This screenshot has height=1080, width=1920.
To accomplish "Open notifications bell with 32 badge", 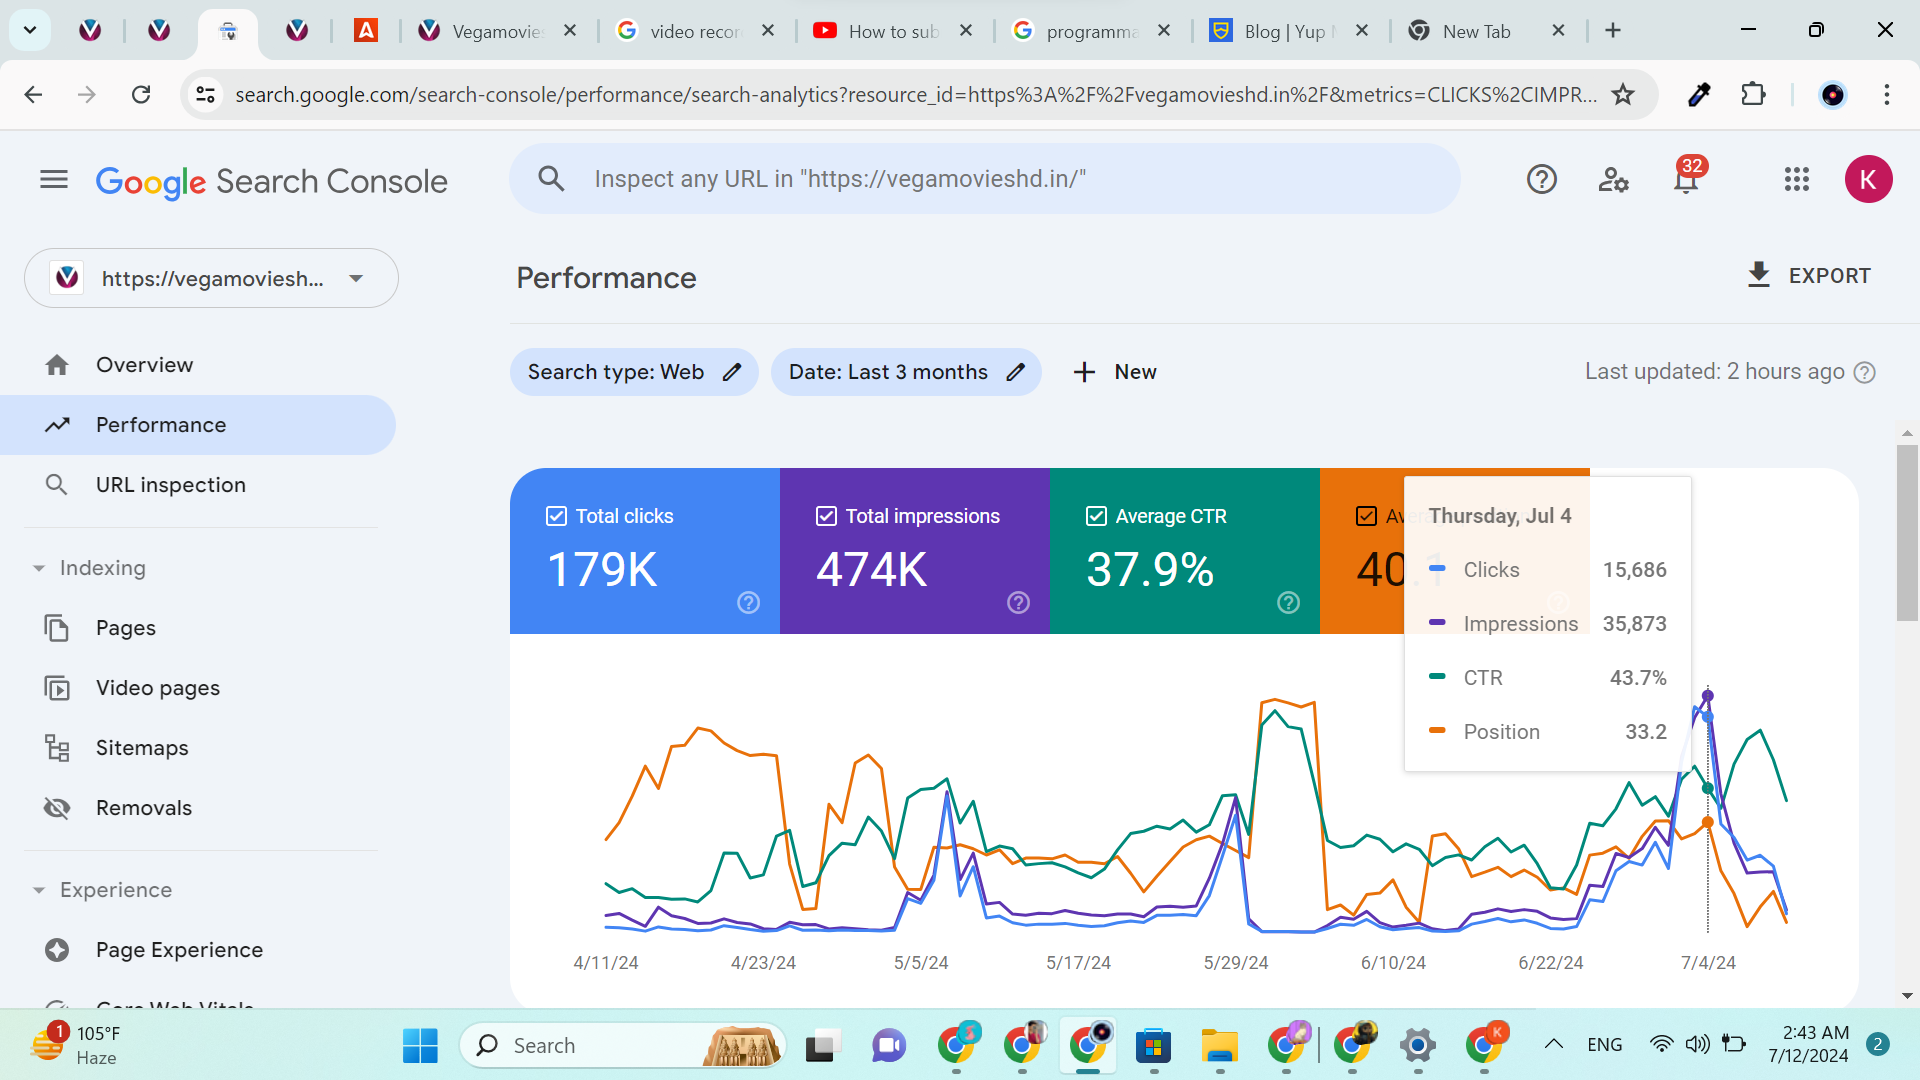I will [x=1686, y=180].
